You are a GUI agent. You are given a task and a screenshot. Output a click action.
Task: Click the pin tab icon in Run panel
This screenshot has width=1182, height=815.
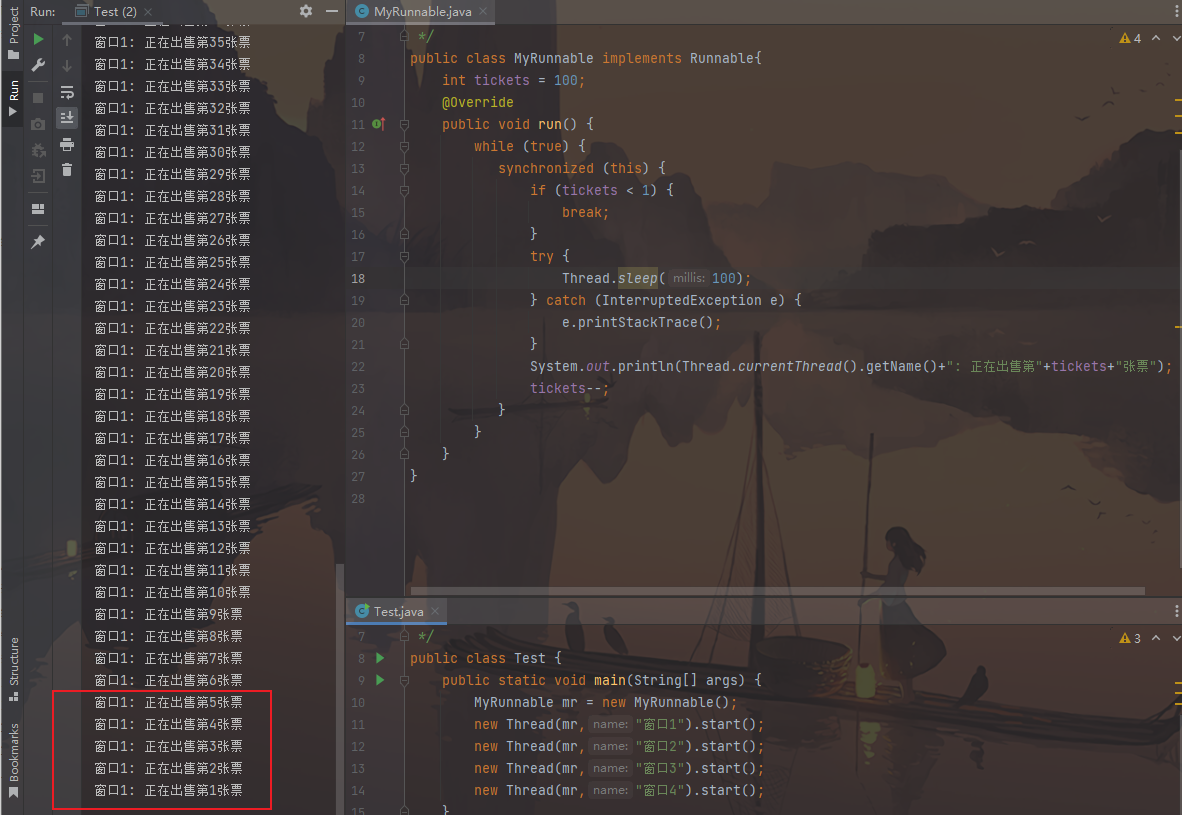[38, 242]
